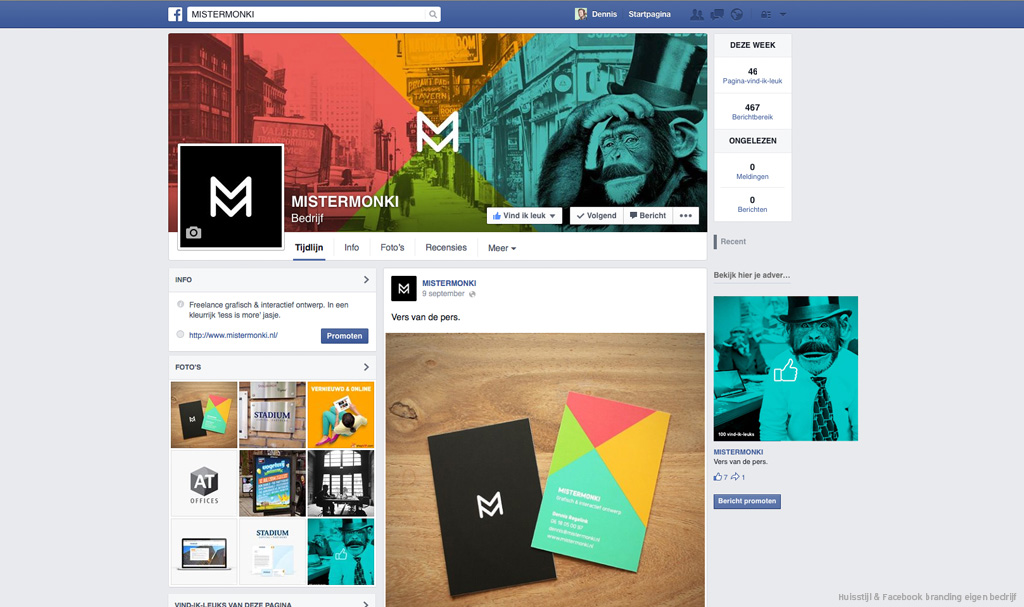Click the Bericht promoten button
The width and height of the screenshot is (1024, 607).
point(746,501)
